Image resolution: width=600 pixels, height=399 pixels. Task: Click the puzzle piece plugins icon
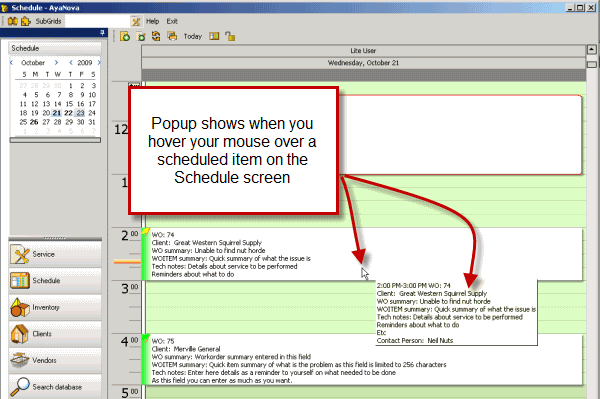[x=26, y=21]
